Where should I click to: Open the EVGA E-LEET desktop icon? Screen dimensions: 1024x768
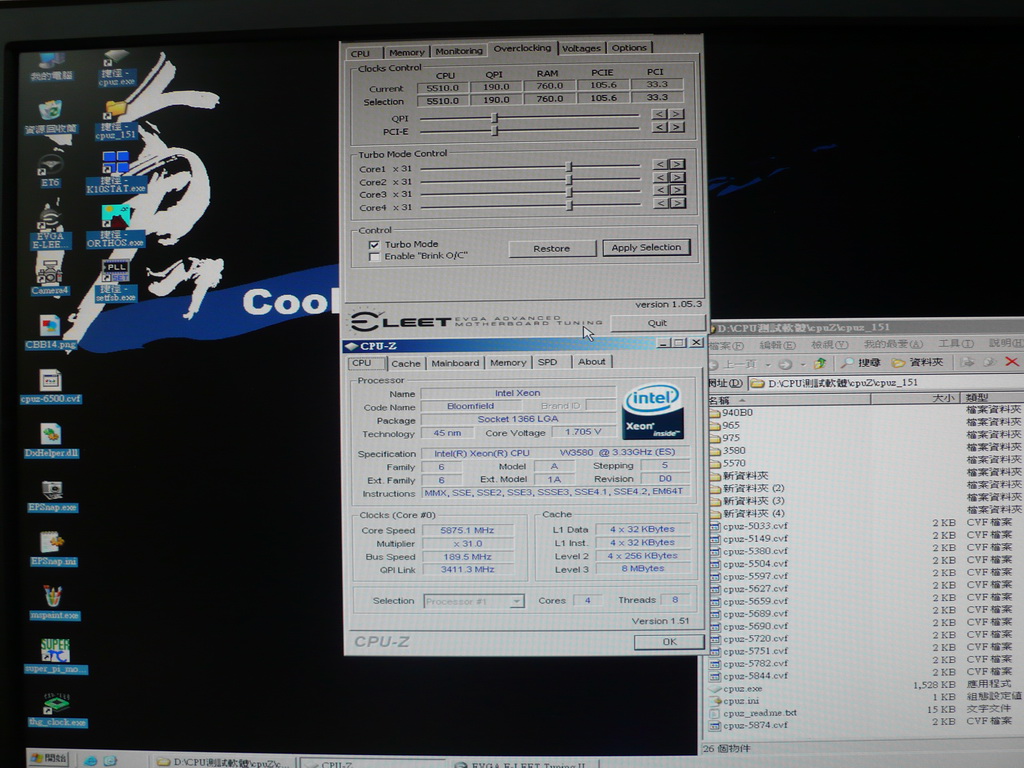point(50,227)
